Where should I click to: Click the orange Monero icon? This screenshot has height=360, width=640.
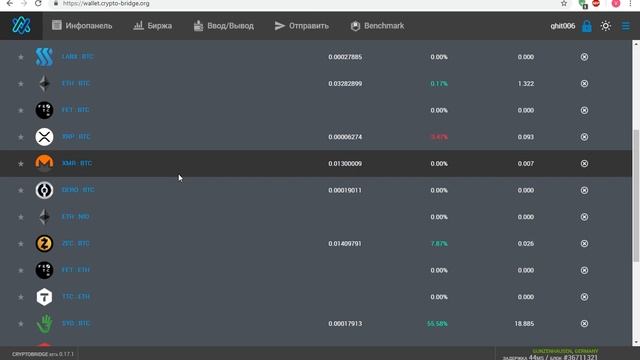[44, 163]
